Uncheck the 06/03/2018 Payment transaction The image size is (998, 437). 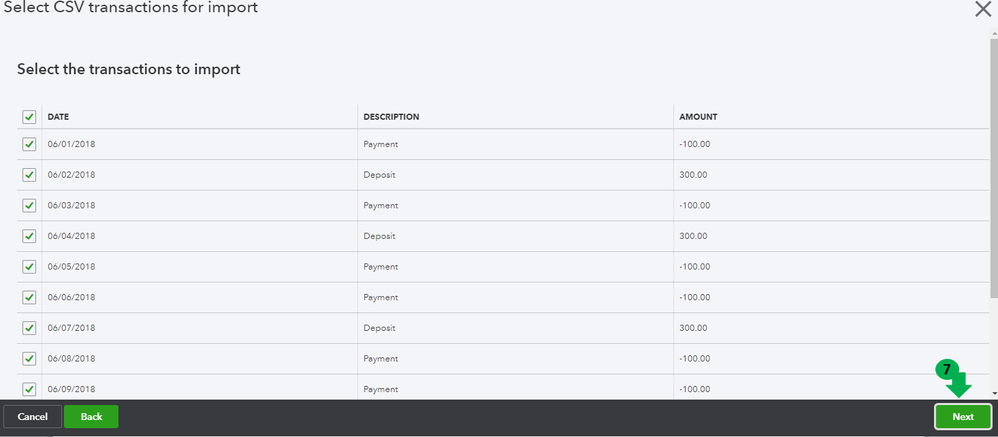click(x=29, y=206)
